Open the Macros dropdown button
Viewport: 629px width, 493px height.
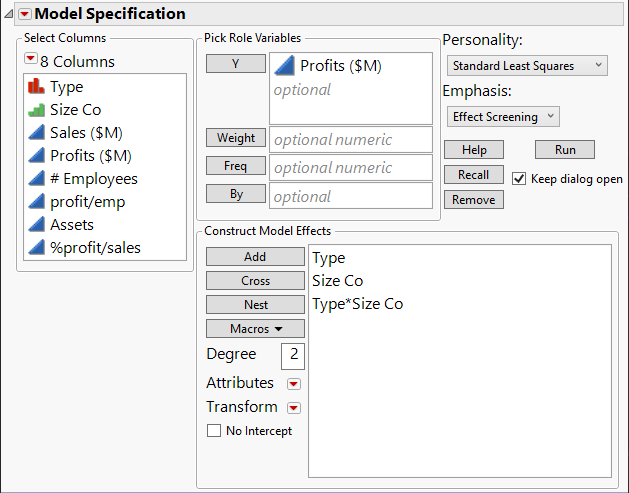(255, 328)
